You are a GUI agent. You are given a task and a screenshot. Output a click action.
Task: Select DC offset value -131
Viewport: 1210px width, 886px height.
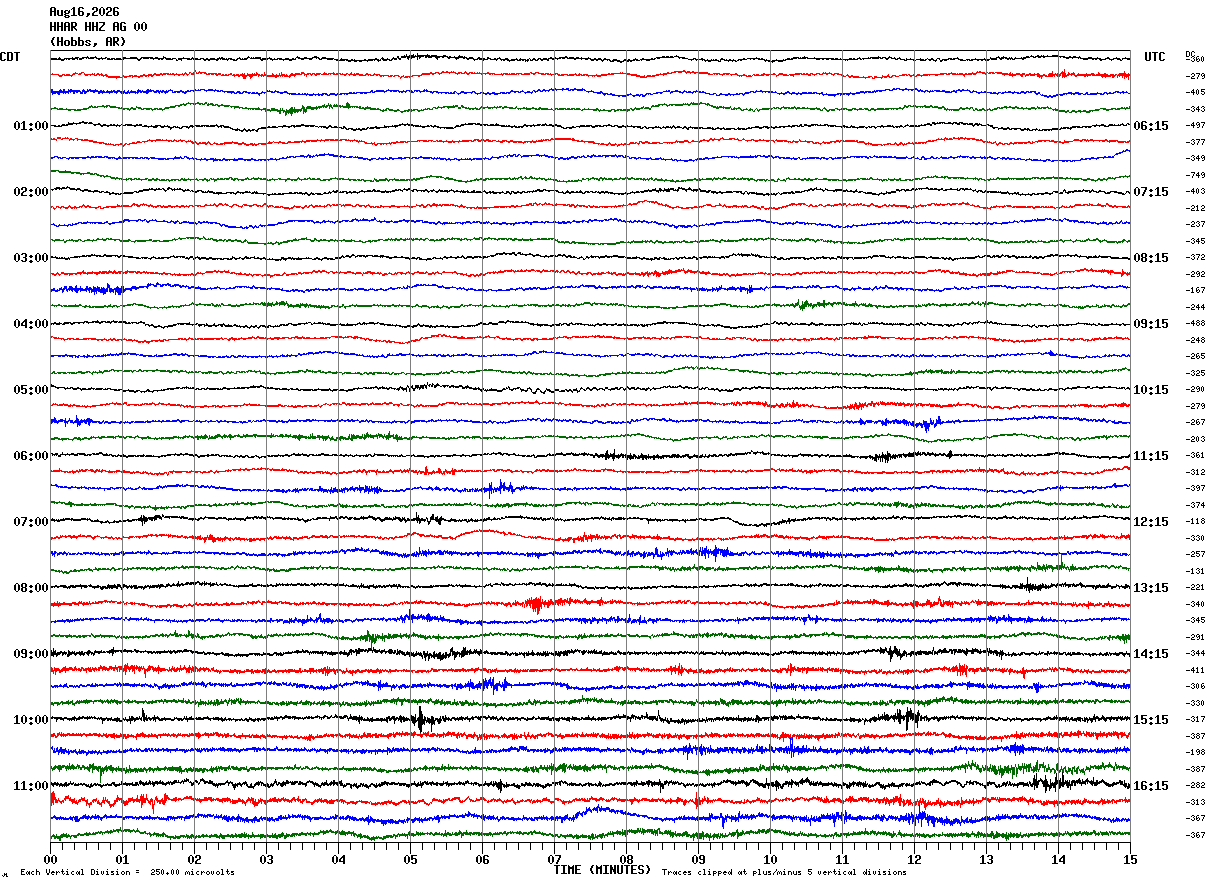coord(1195,571)
